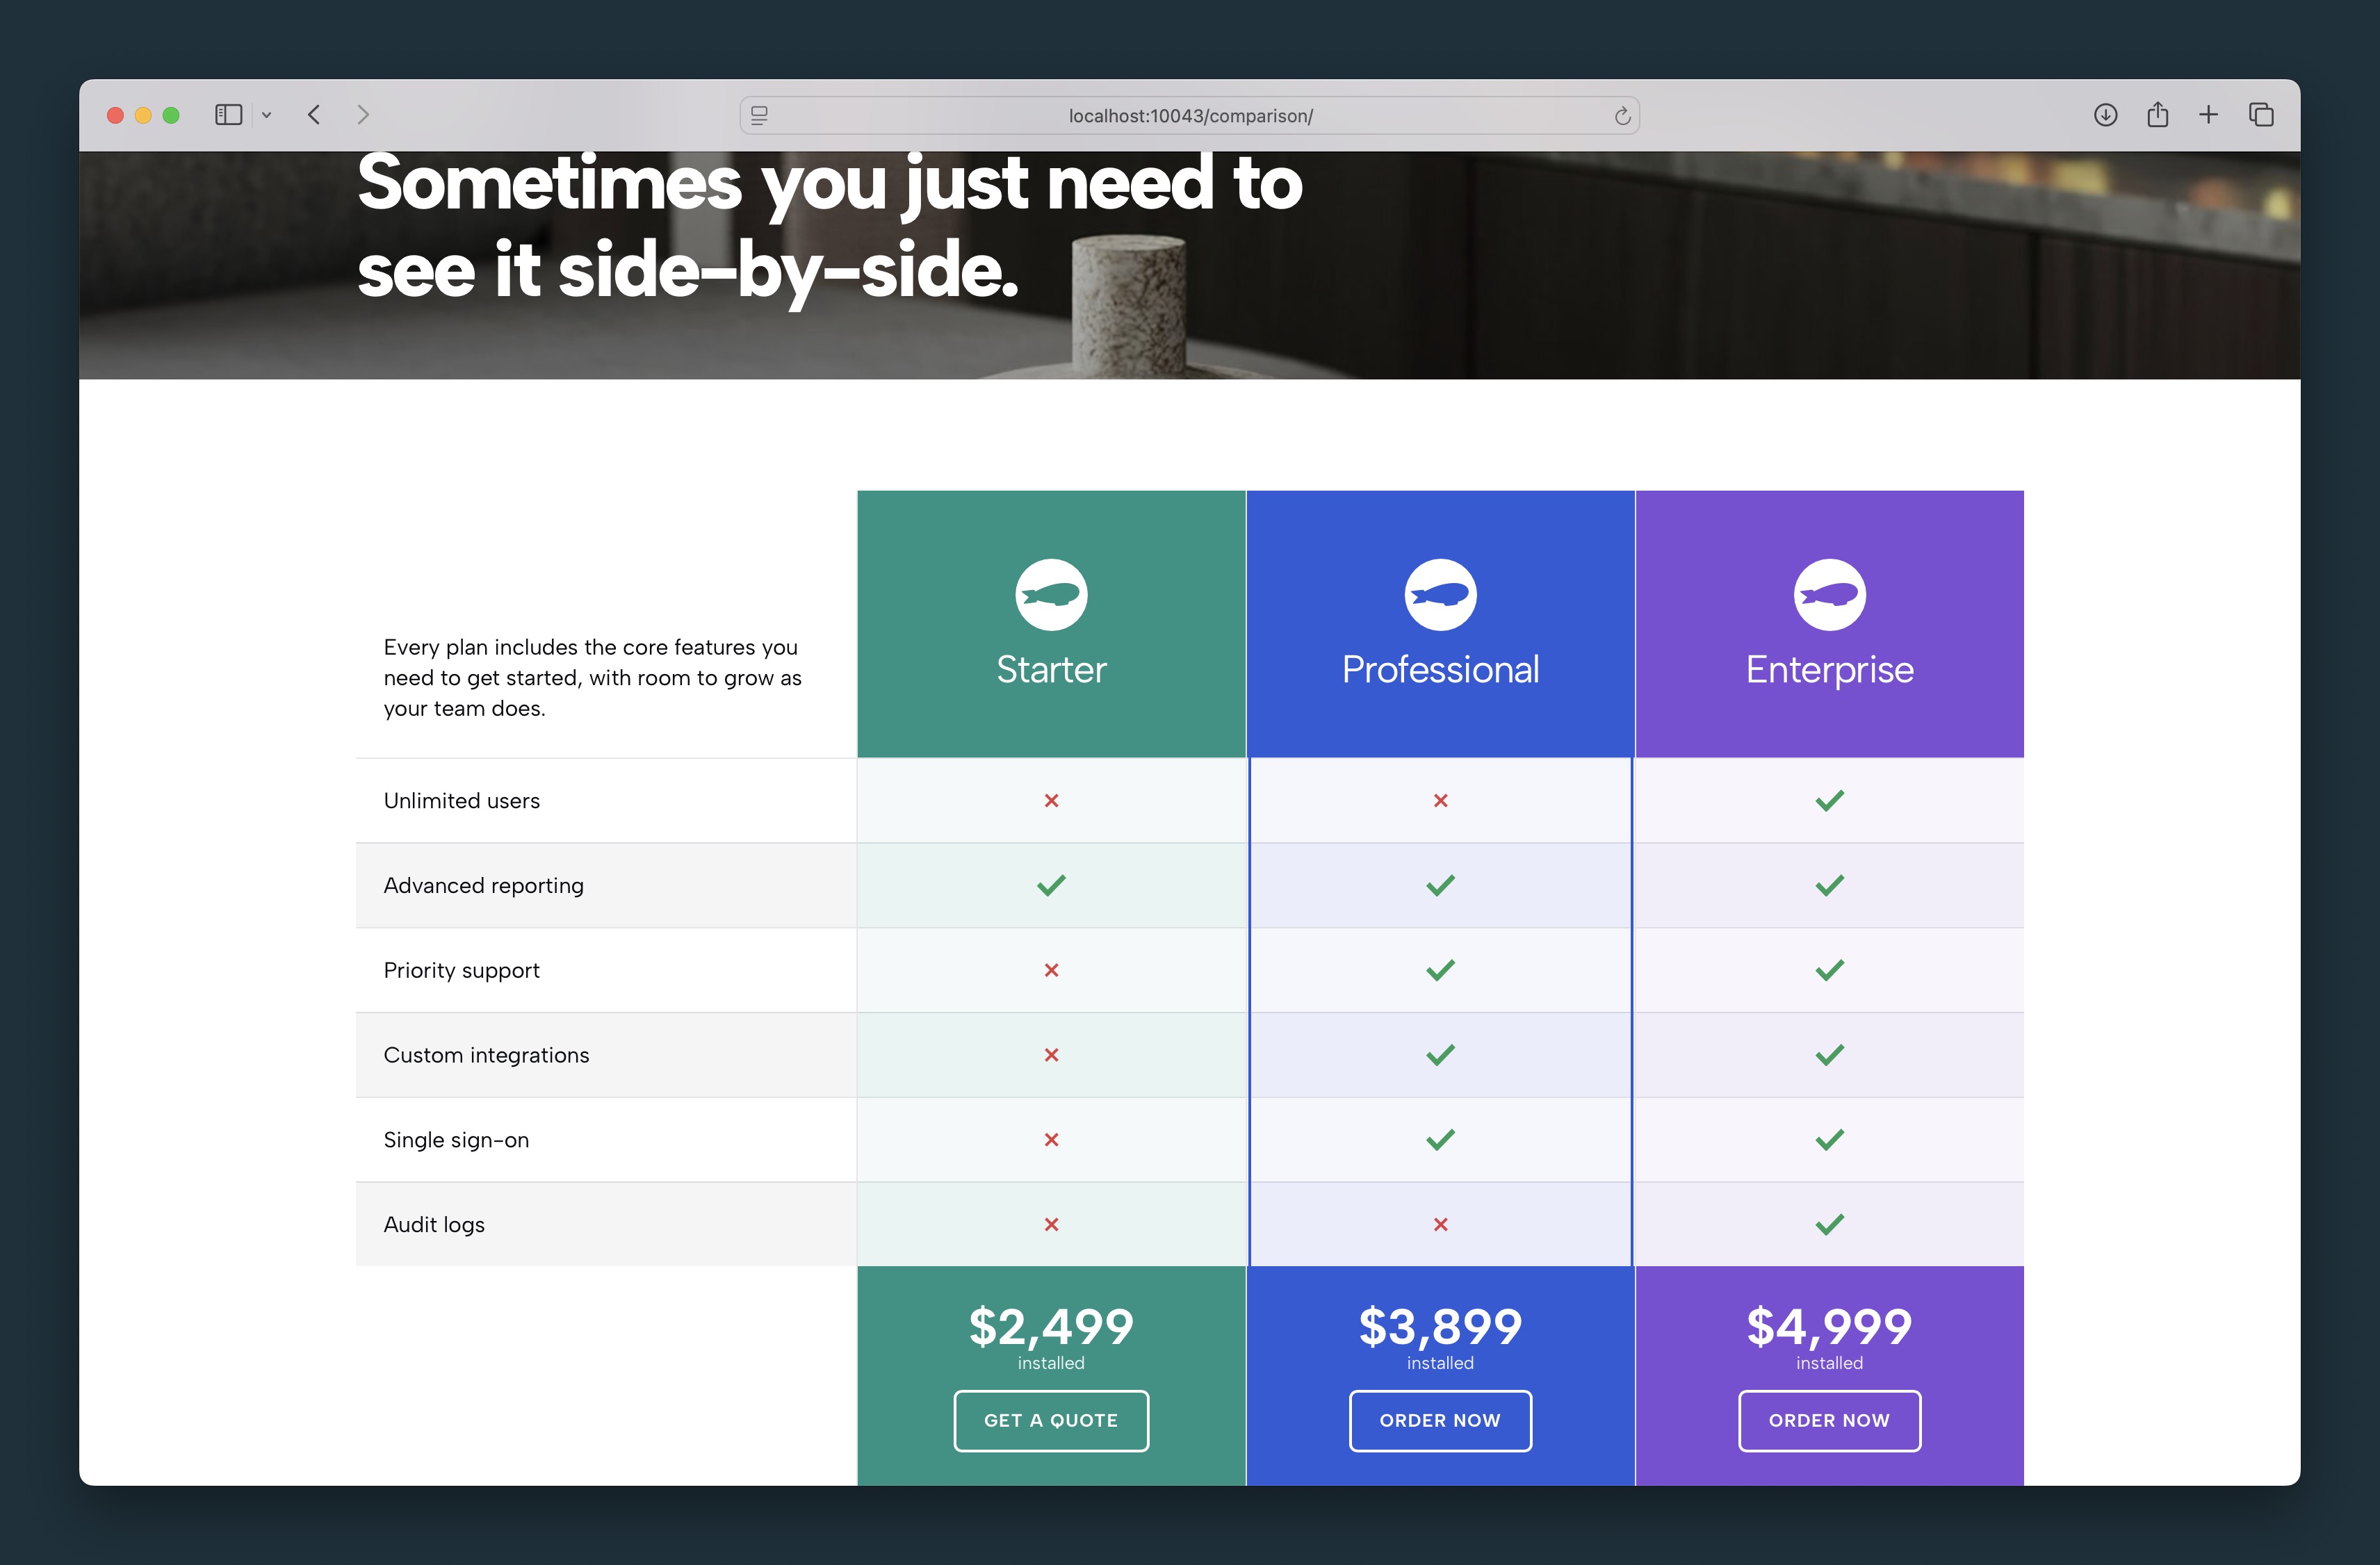
Task: Click Order Now under Enterprise plan
Action: [1829, 1420]
